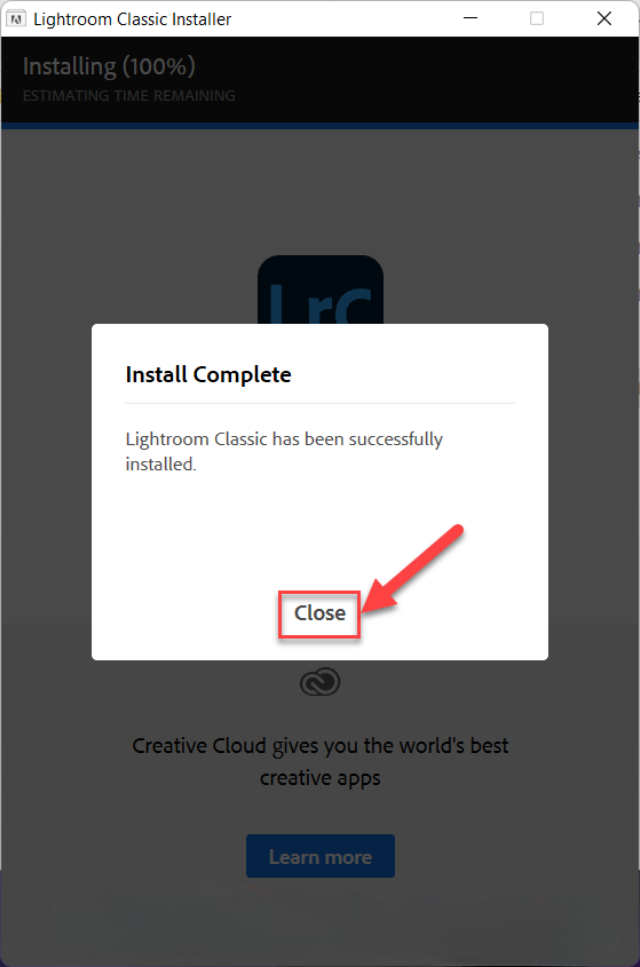Select the Installing (100%) heading
Viewport: 640px width, 967px height.
[109, 67]
